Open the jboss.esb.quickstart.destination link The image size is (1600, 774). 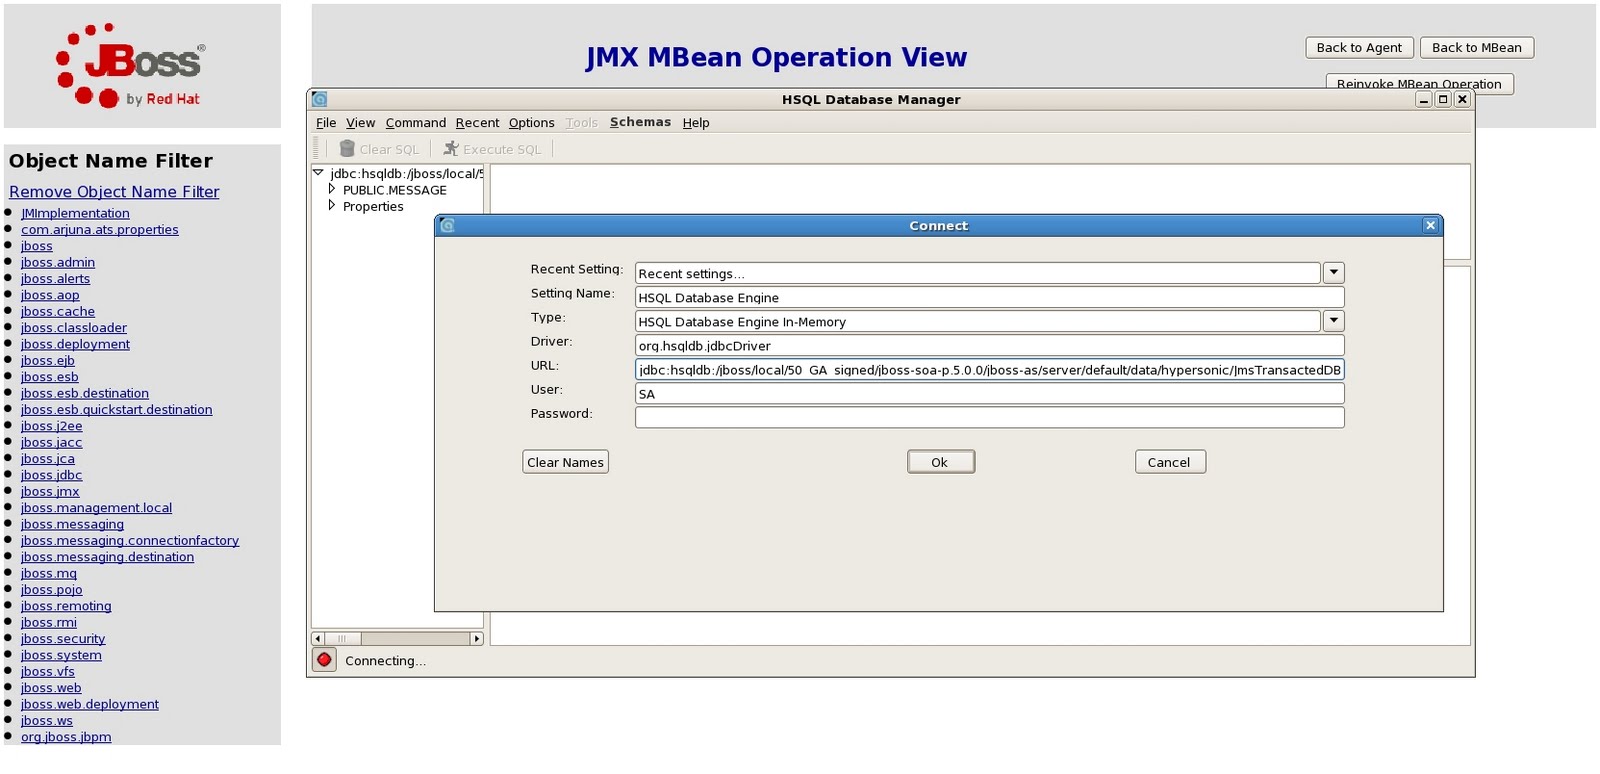pos(117,409)
